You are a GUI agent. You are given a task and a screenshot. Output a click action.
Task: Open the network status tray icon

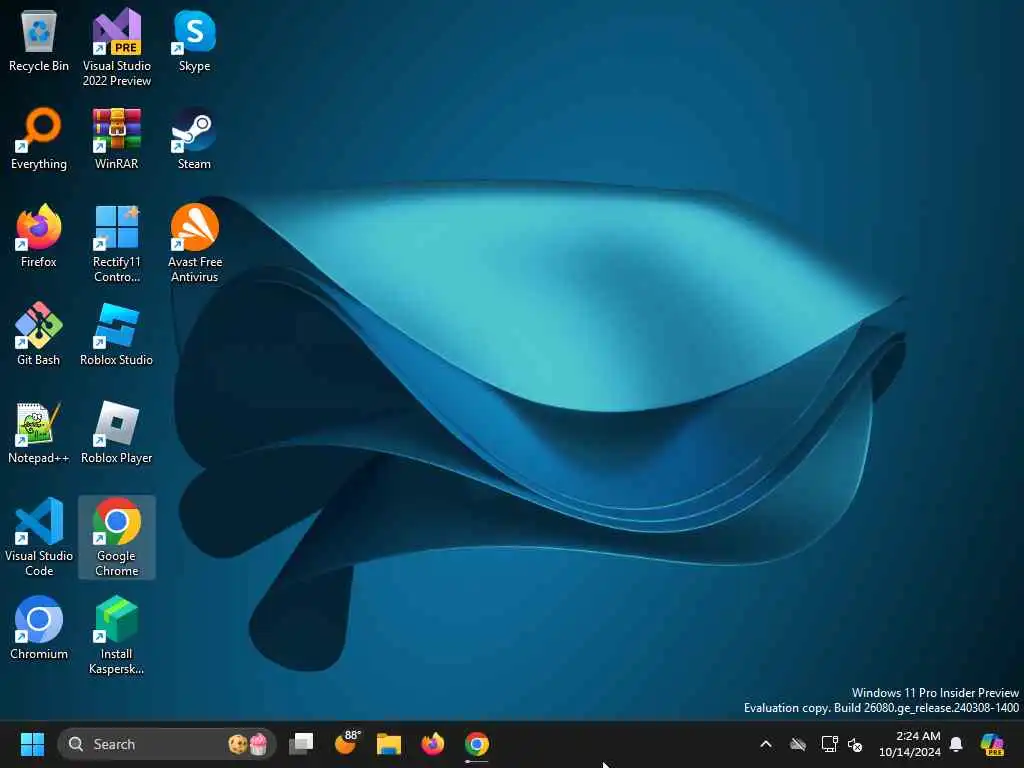[829, 744]
